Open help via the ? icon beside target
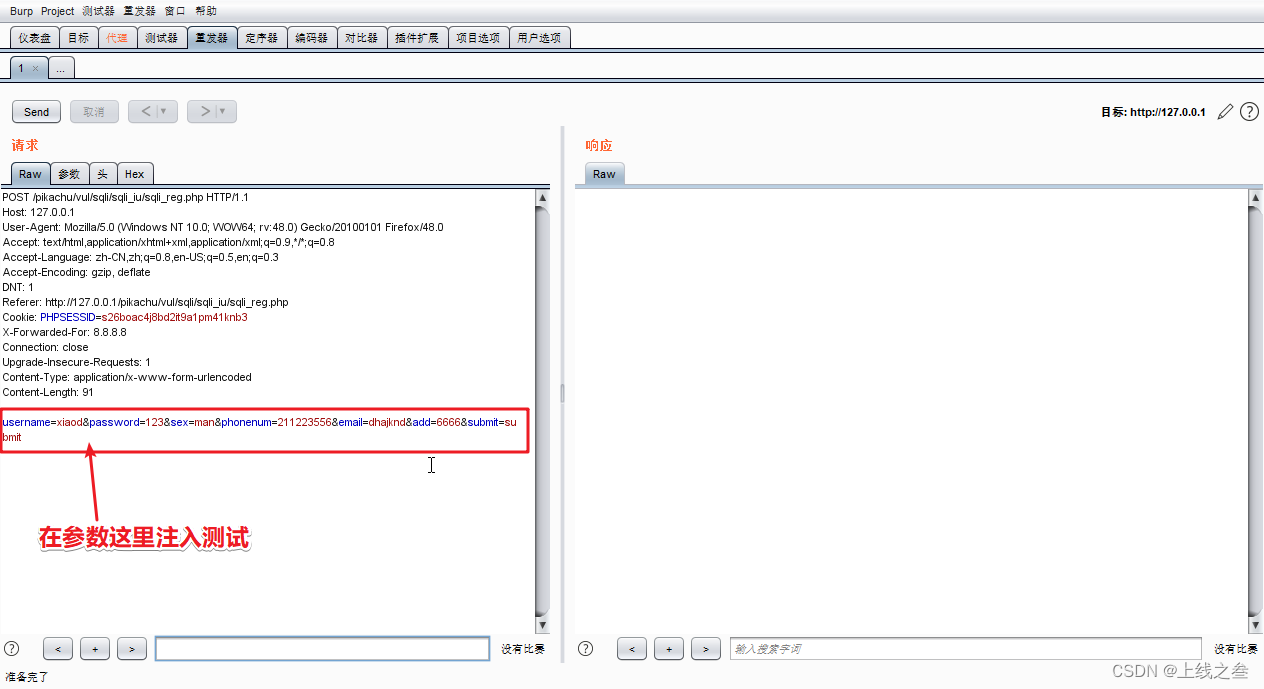 click(x=1249, y=111)
